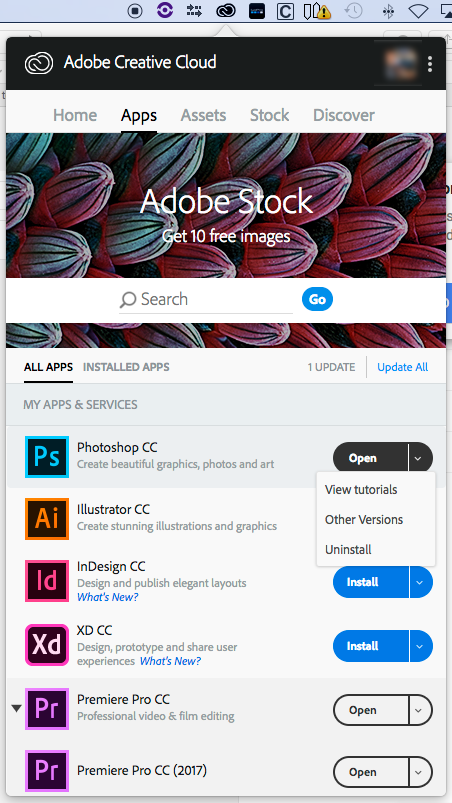Click the C clipboard menu bar icon
The height and width of the screenshot is (803, 452).
click(285, 11)
